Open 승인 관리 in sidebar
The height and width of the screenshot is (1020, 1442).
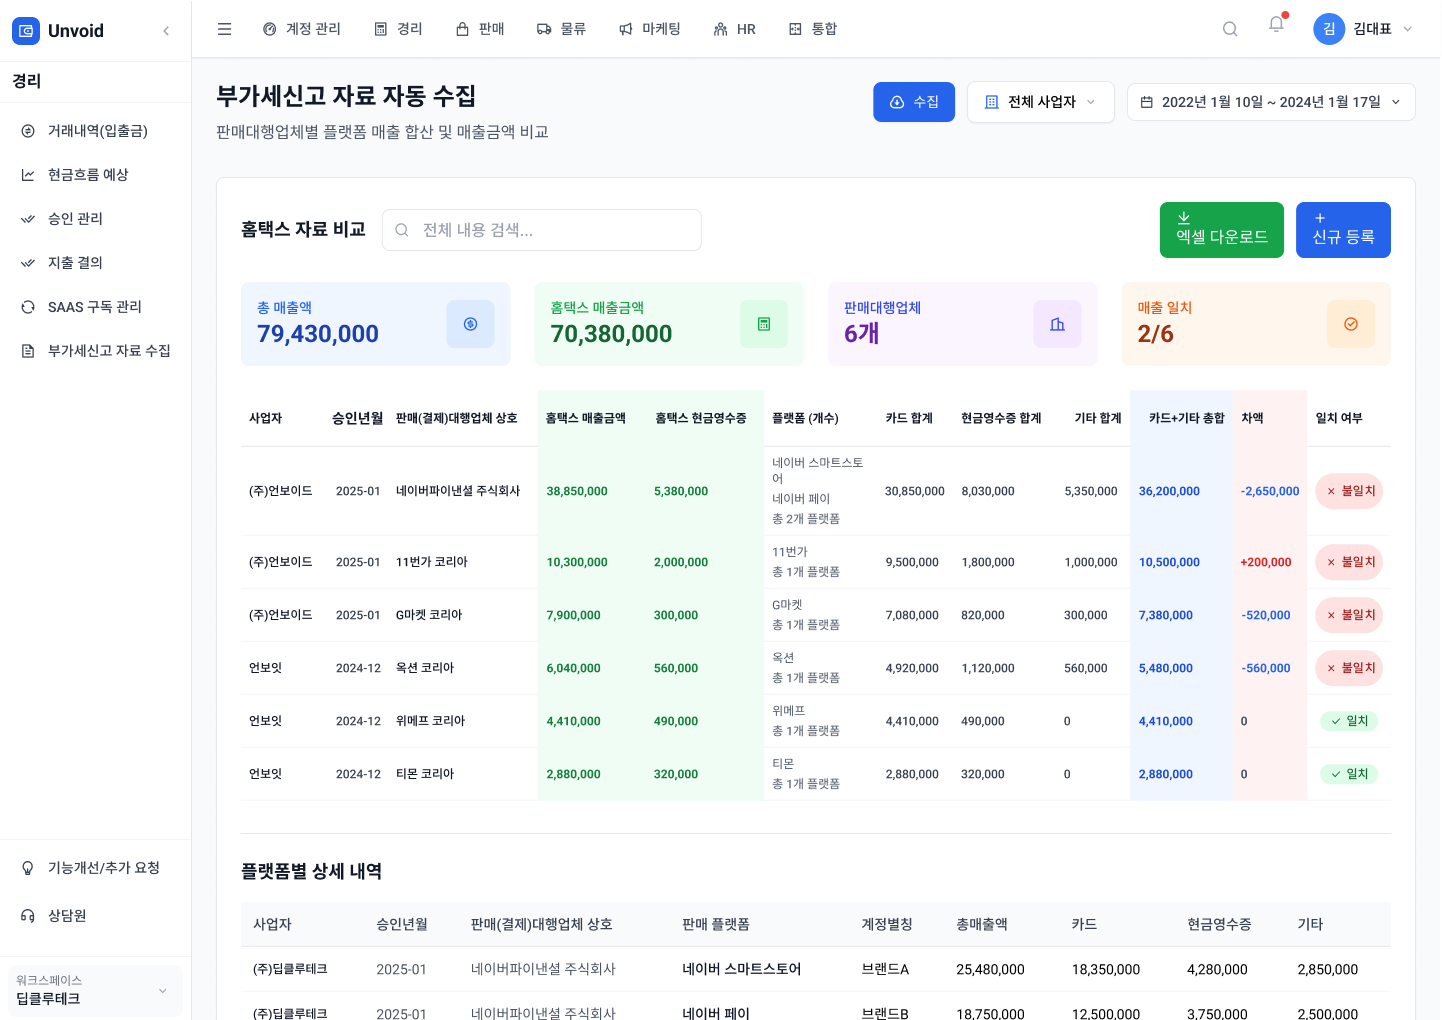click(95, 219)
